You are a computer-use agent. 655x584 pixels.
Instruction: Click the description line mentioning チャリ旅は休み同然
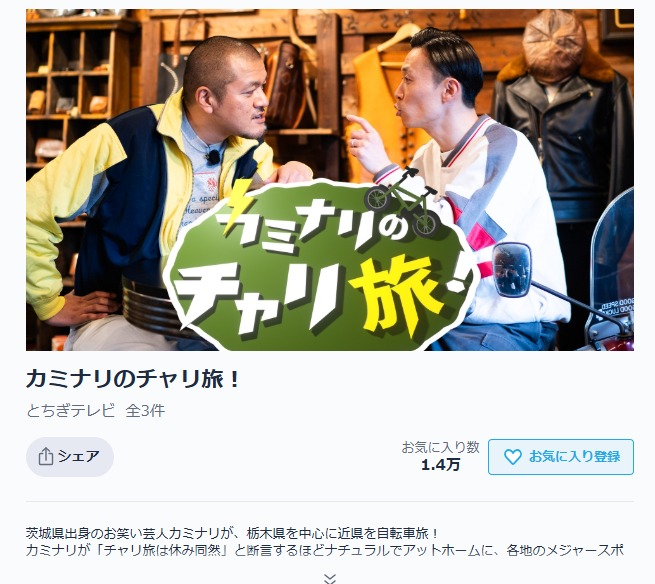tap(325, 550)
